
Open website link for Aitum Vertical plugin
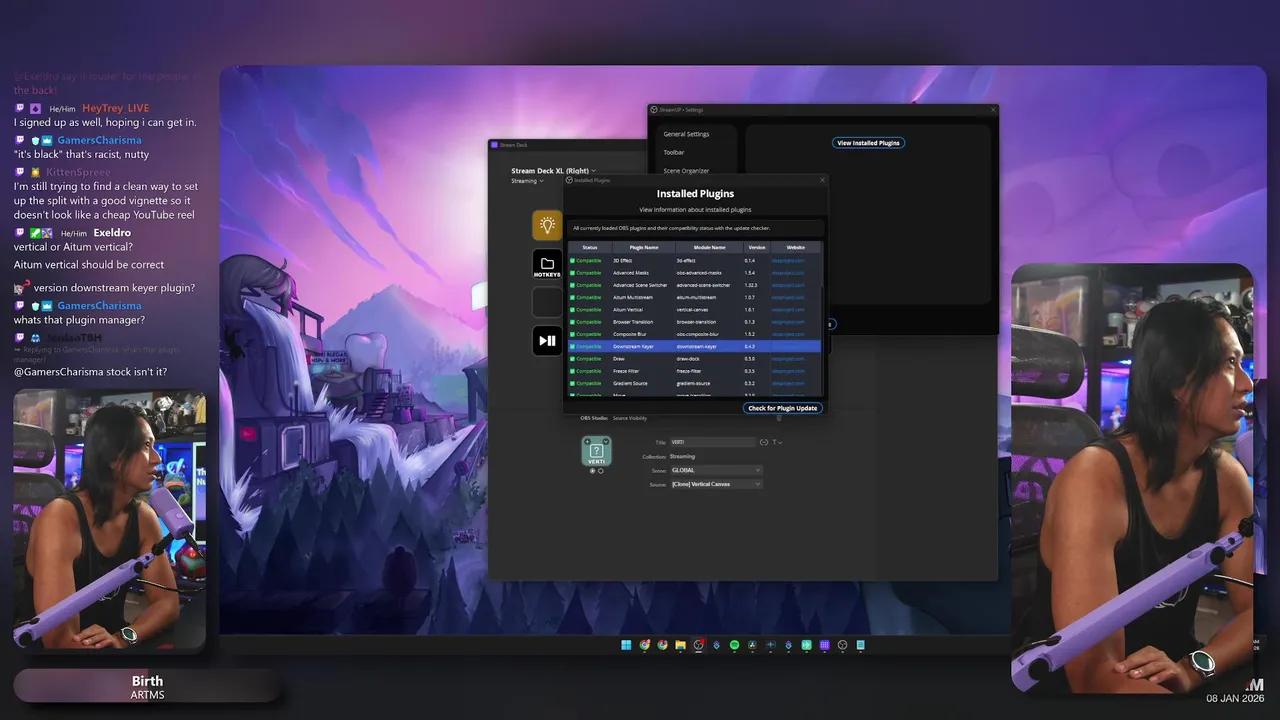[788, 310]
